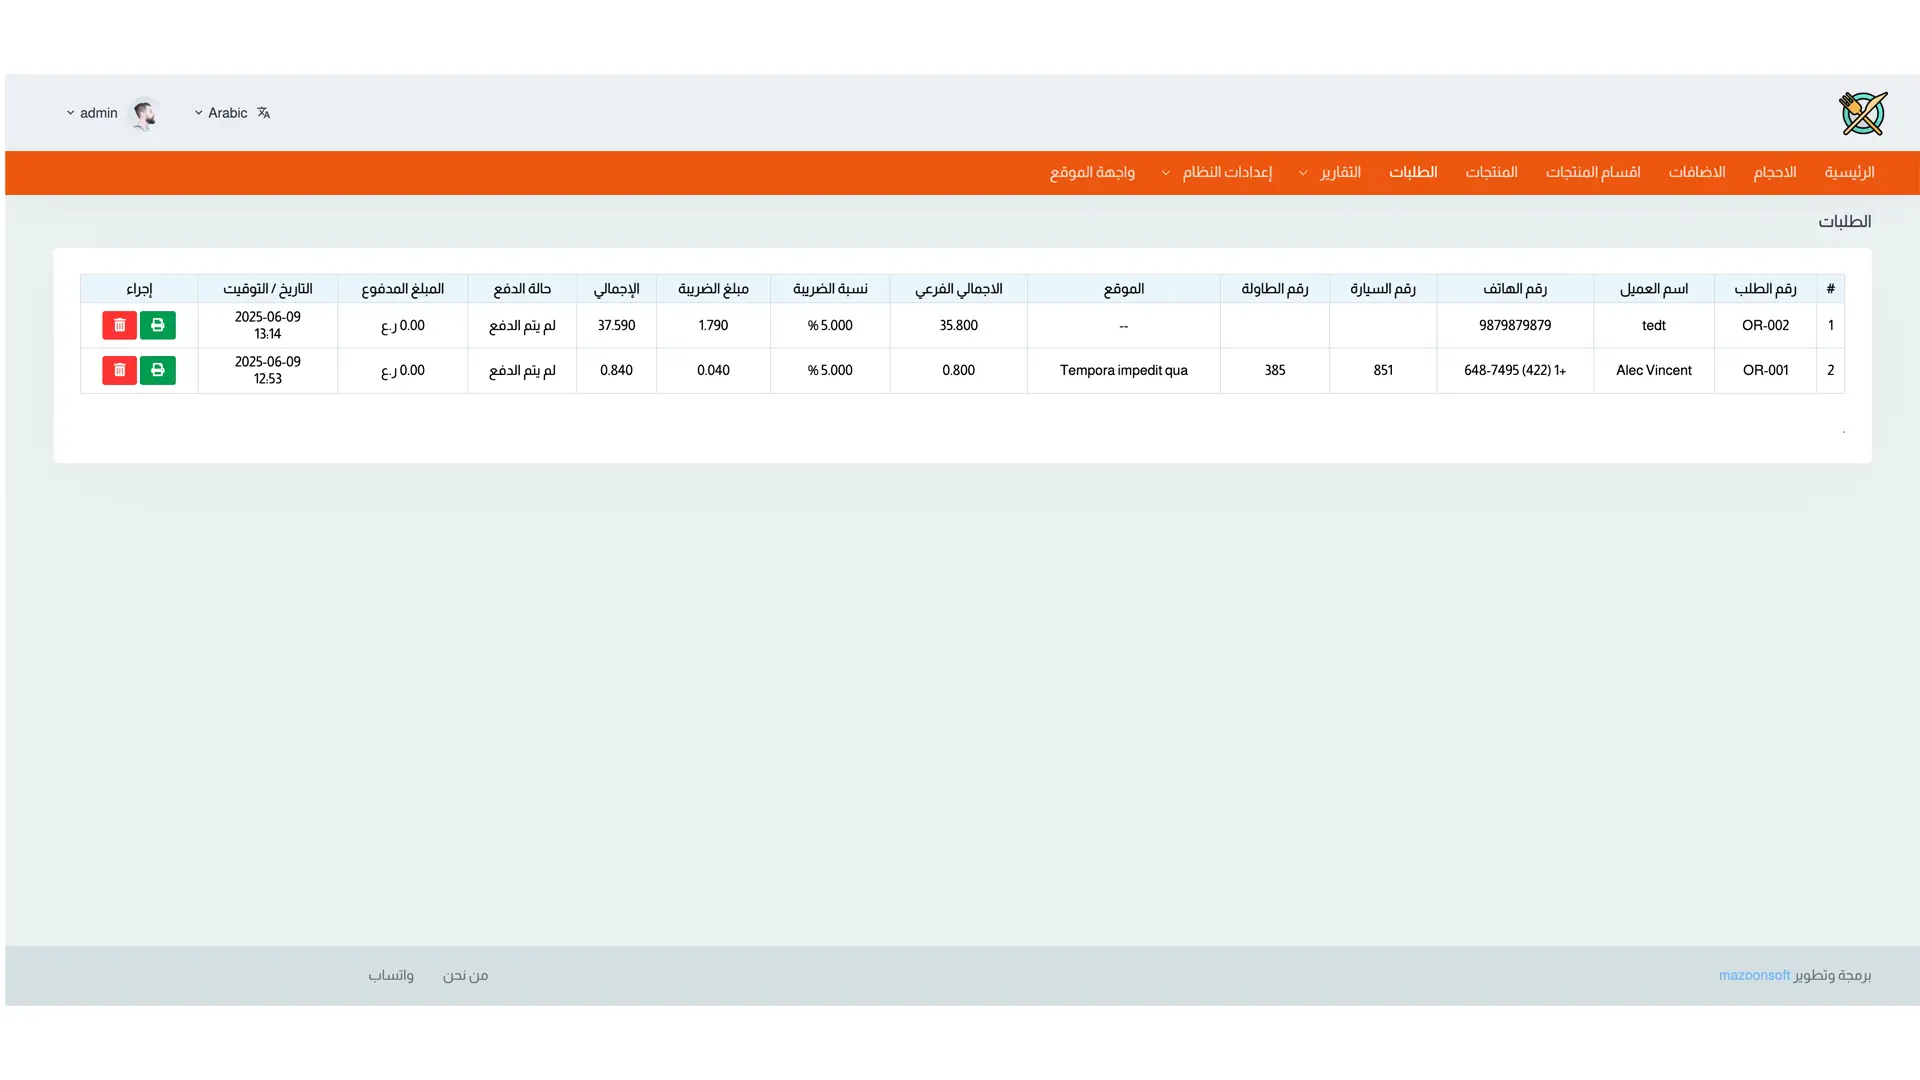Go to الرئيسية home menu item

(x=1849, y=172)
